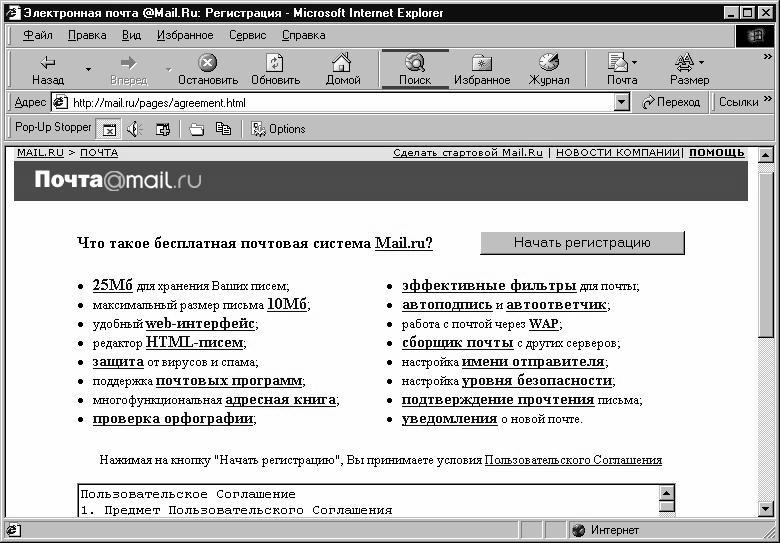This screenshot has height=543, width=780.
Task: Click Сделать стартовой Mail.Ru link
Action: point(468,153)
